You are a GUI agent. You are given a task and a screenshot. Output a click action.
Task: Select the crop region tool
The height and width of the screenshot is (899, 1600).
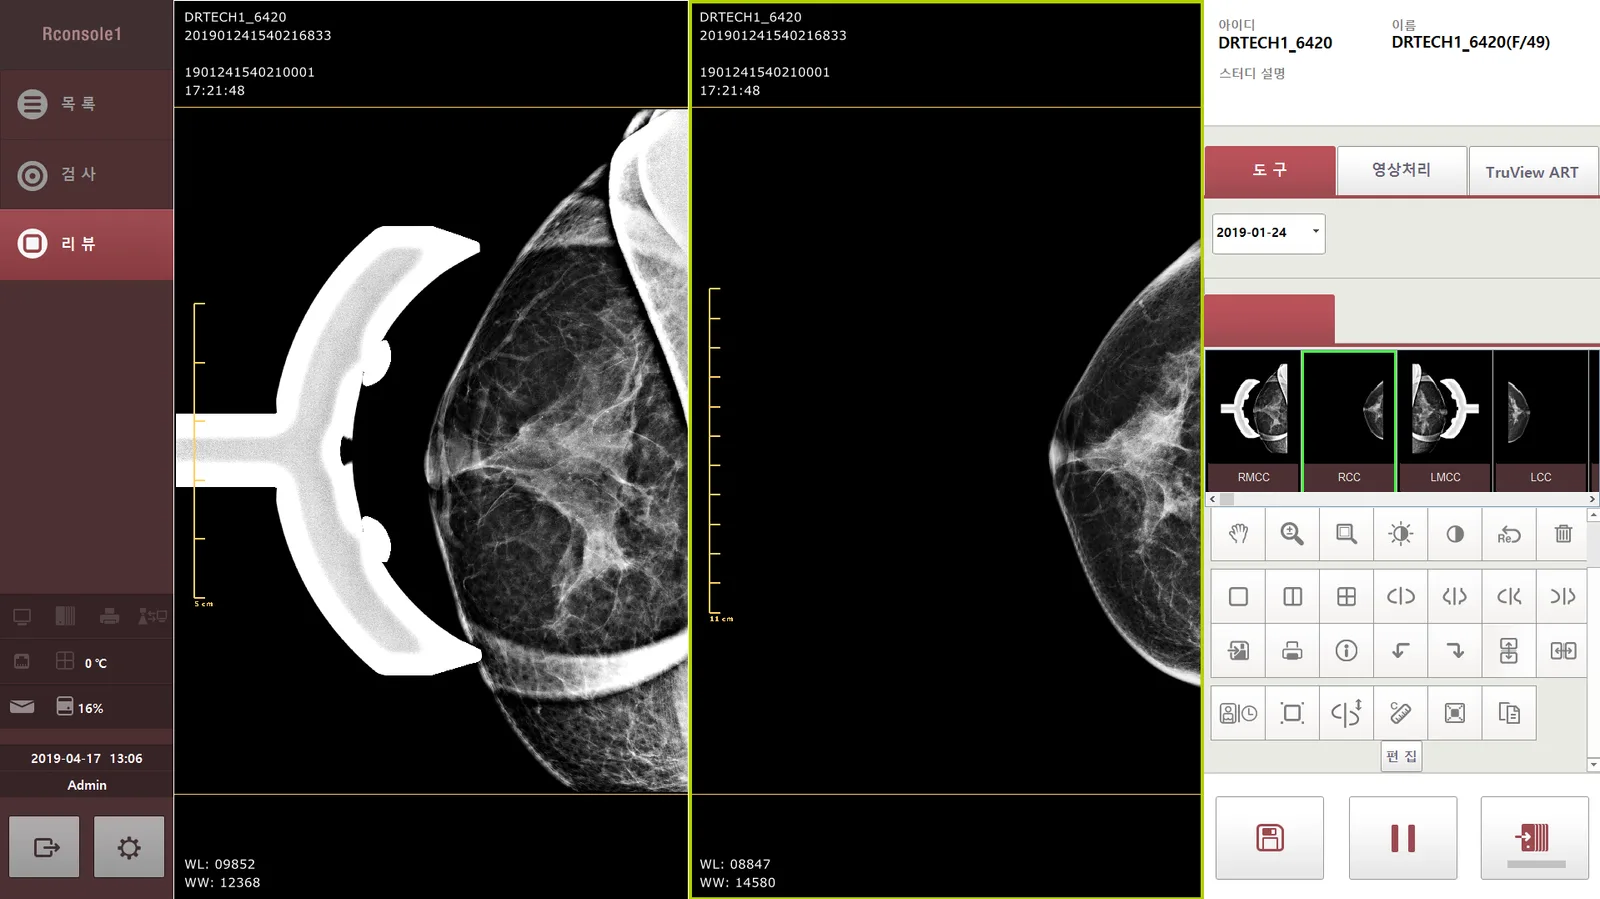[1292, 713]
